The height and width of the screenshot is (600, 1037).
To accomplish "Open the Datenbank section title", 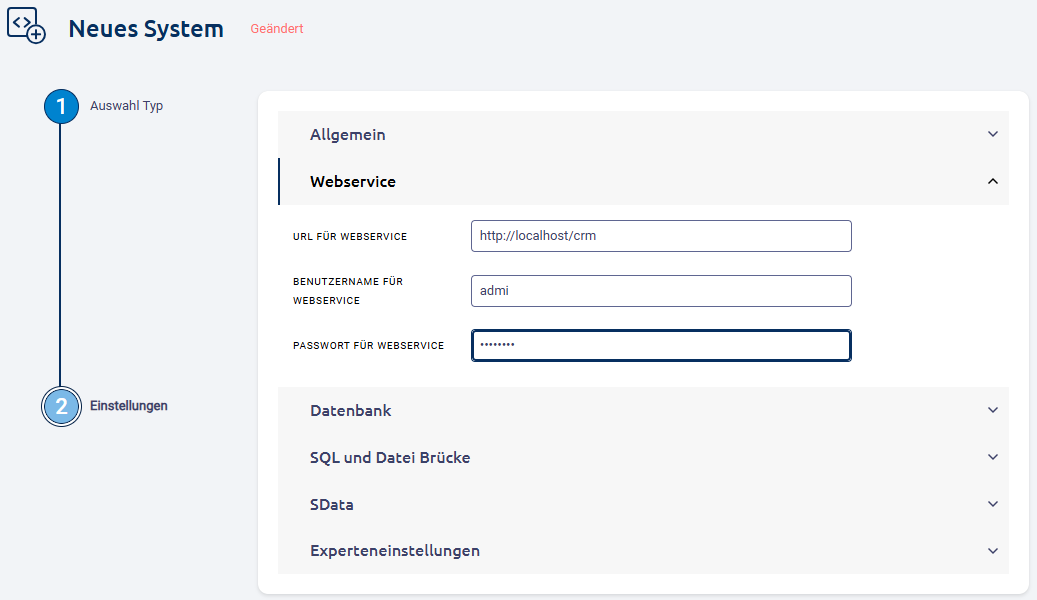I will tap(350, 410).
